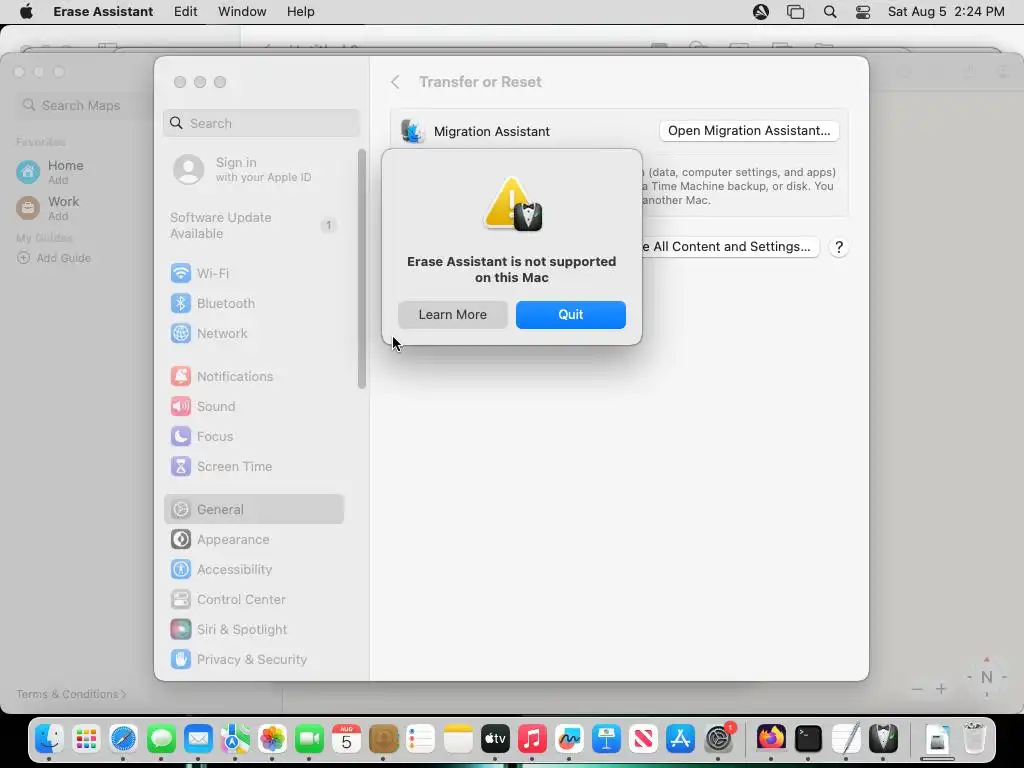Click Erase All Content and Settings button

(x=730, y=247)
